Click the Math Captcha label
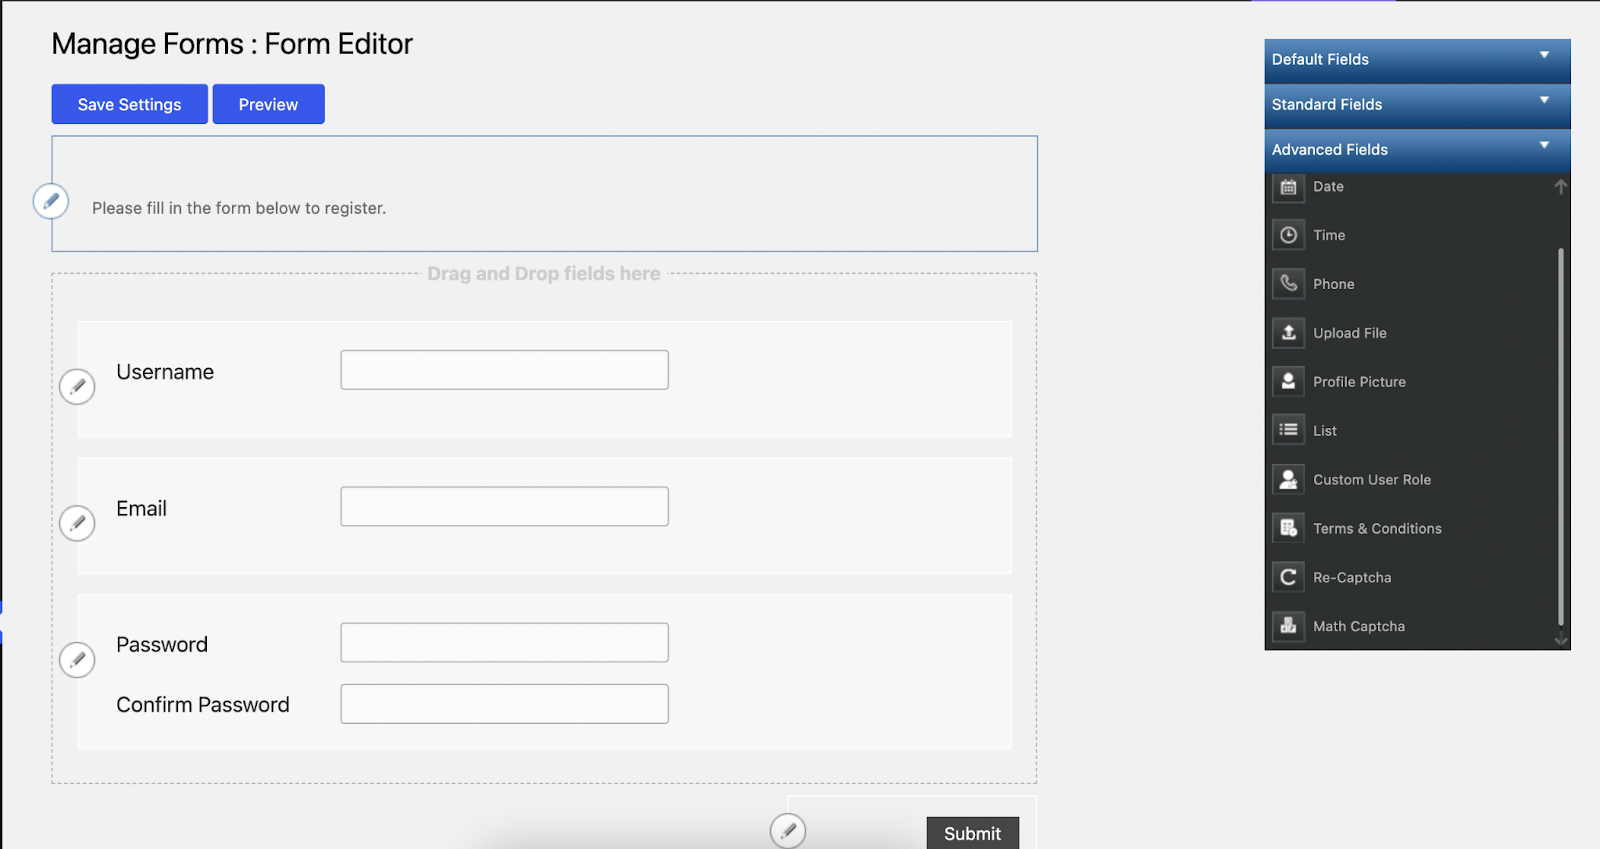 (1359, 627)
